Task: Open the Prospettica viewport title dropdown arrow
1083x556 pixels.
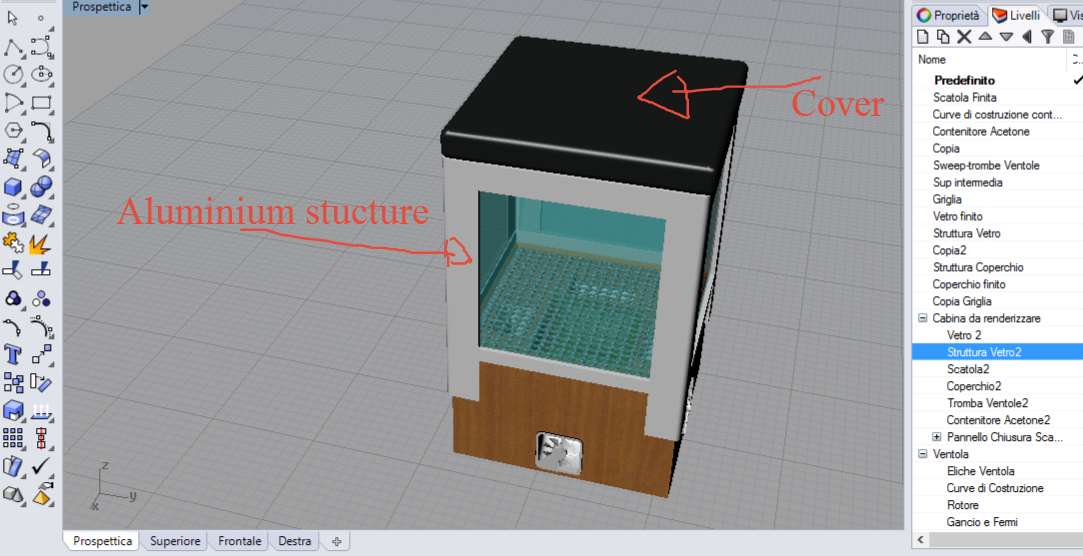Action: coord(144,7)
